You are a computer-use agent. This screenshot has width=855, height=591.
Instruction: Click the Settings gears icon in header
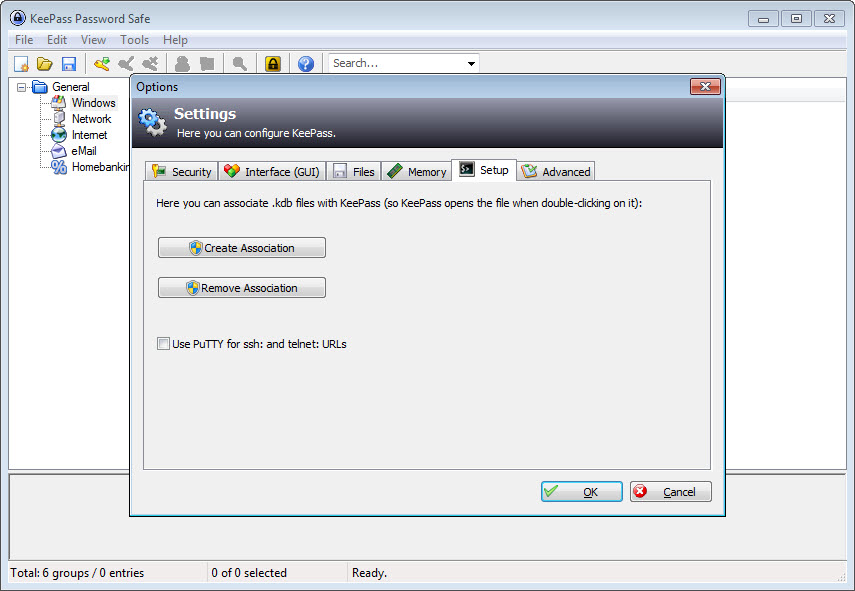tap(153, 122)
